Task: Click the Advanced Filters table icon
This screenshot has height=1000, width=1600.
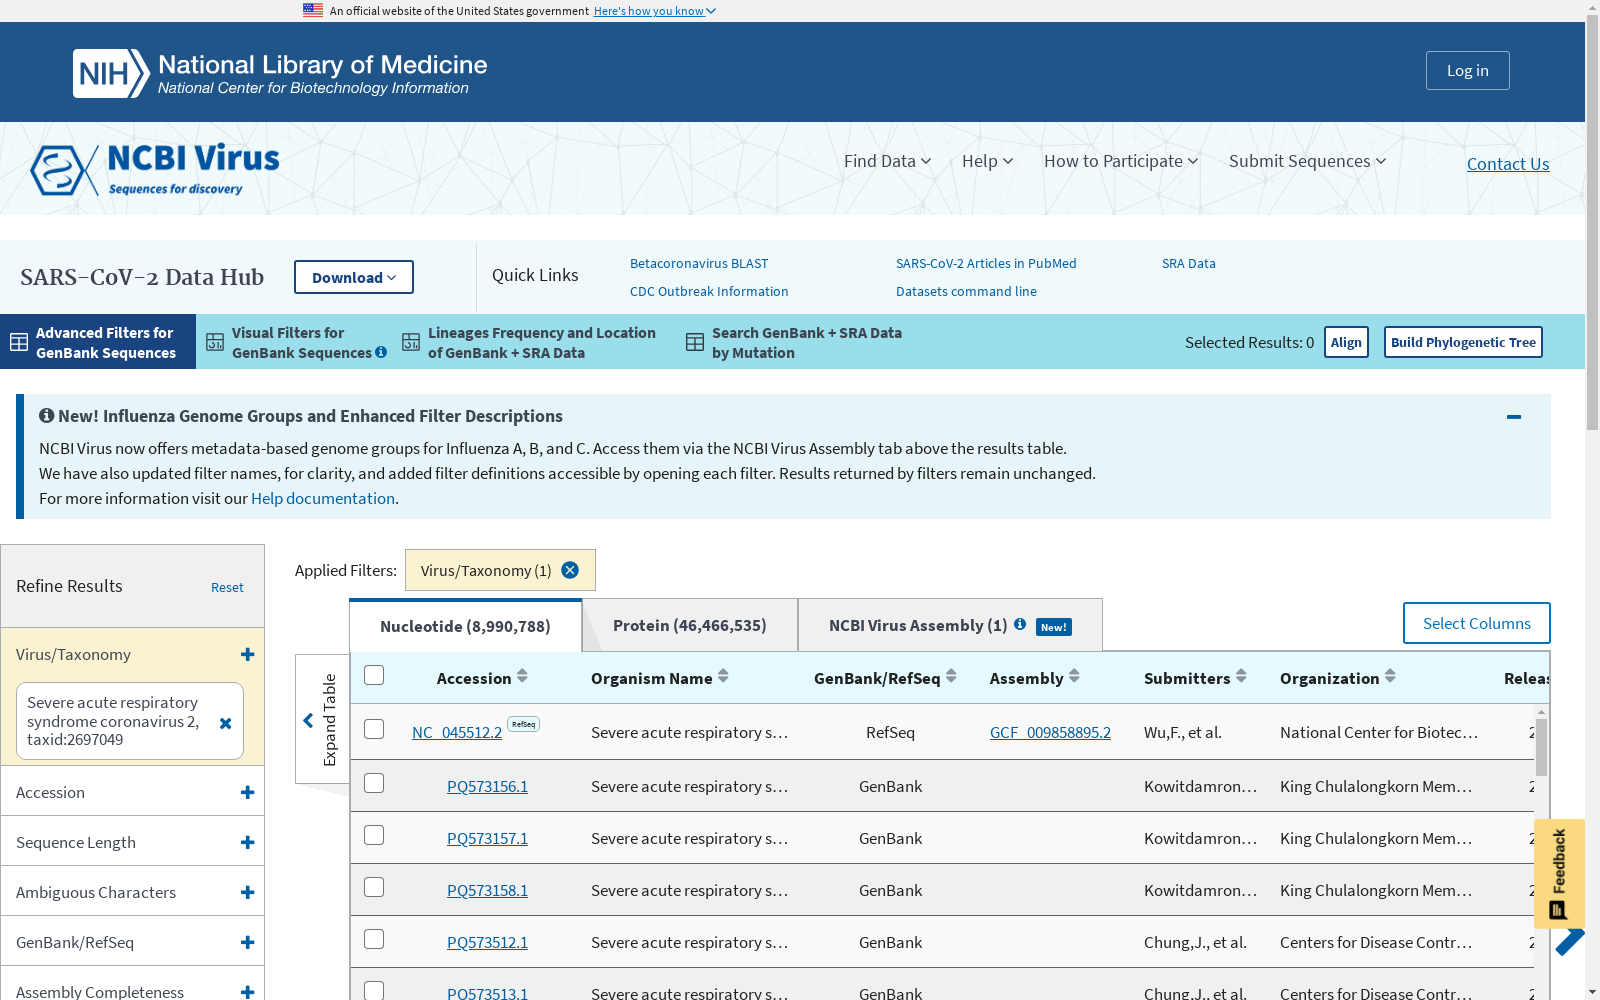Action: coord(19,342)
